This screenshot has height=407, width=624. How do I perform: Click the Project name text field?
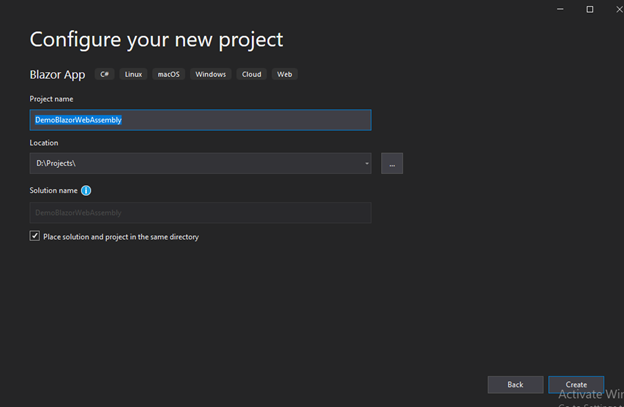pos(200,120)
